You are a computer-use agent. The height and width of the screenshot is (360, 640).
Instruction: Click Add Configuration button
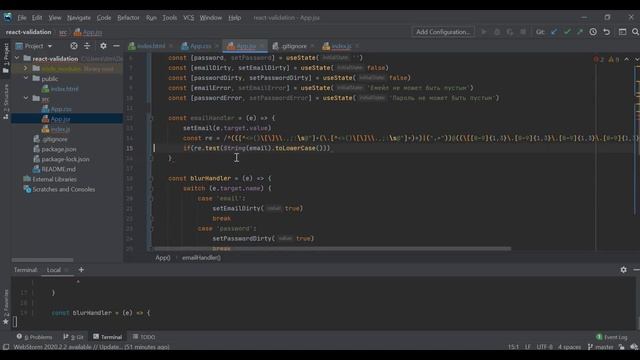click(x=443, y=32)
